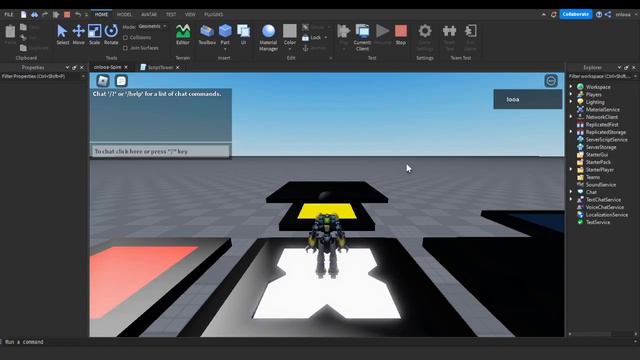640x360 pixels.
Task: Open the Terrain Editor
Action: click(x=183, y=34)
